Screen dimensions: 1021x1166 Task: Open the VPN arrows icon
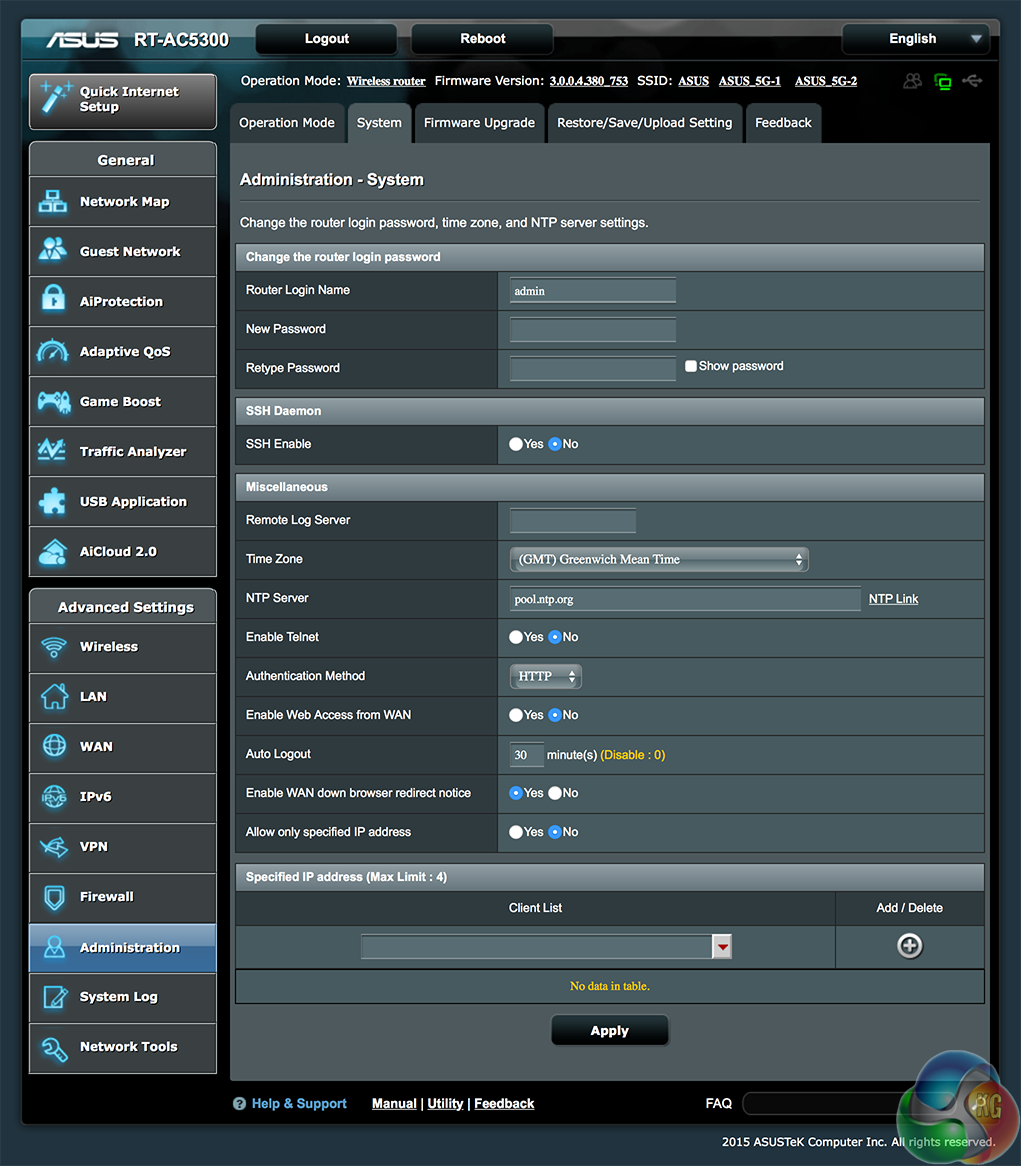tap(54, 846)
